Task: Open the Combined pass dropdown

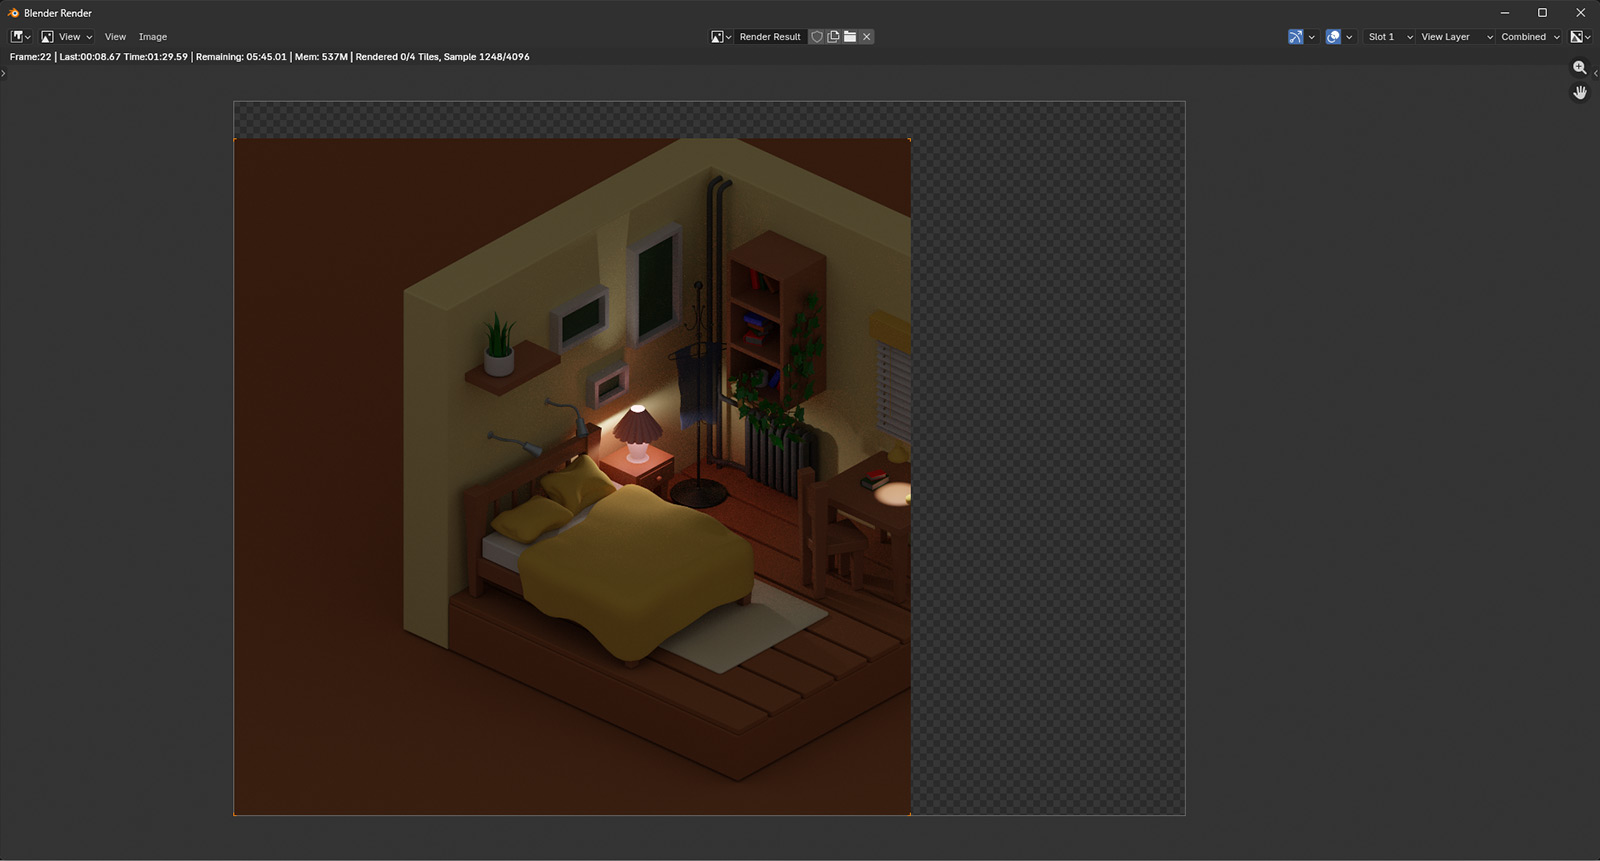Action: [1529, 37]
